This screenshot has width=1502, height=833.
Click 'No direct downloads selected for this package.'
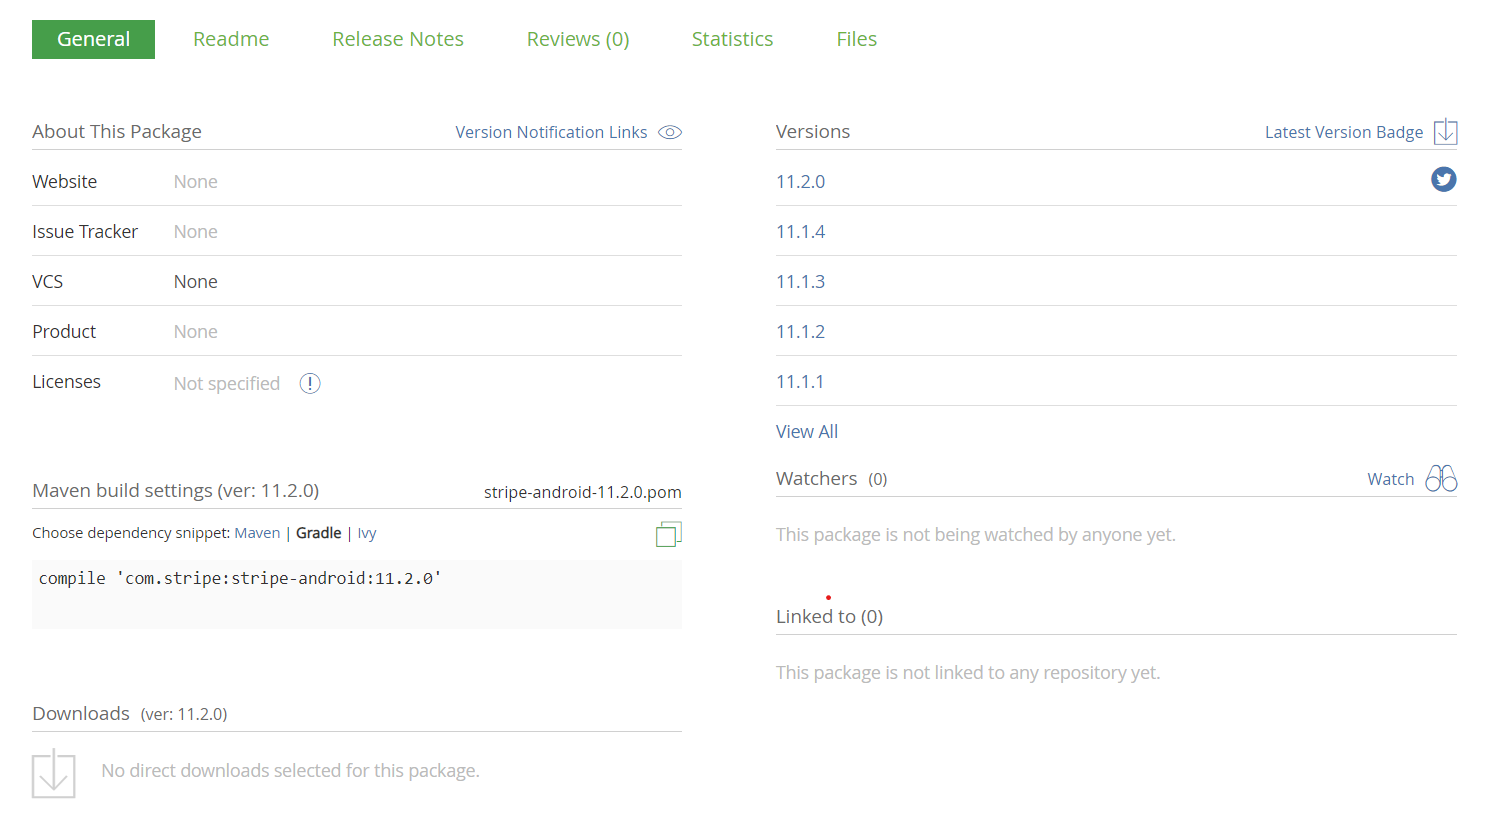[290, 770]
